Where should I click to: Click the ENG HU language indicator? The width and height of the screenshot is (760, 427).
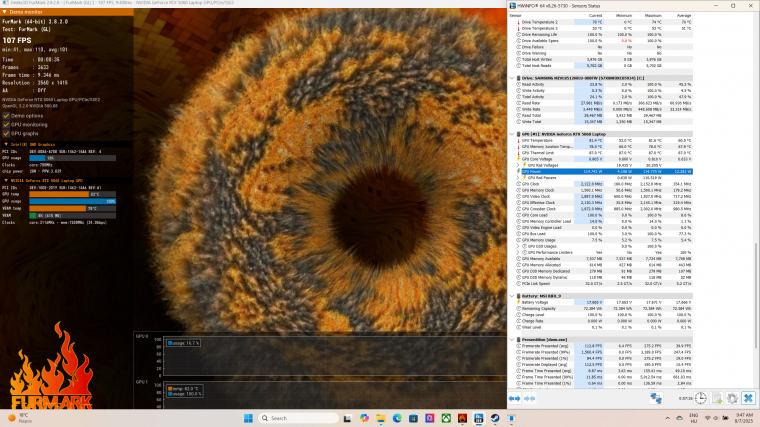tap(694, 418)
